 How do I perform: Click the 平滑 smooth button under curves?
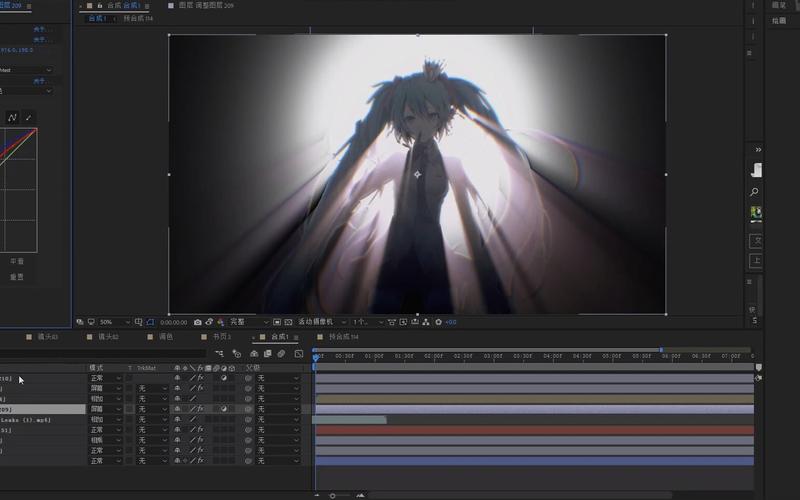[x=17, y=261]
